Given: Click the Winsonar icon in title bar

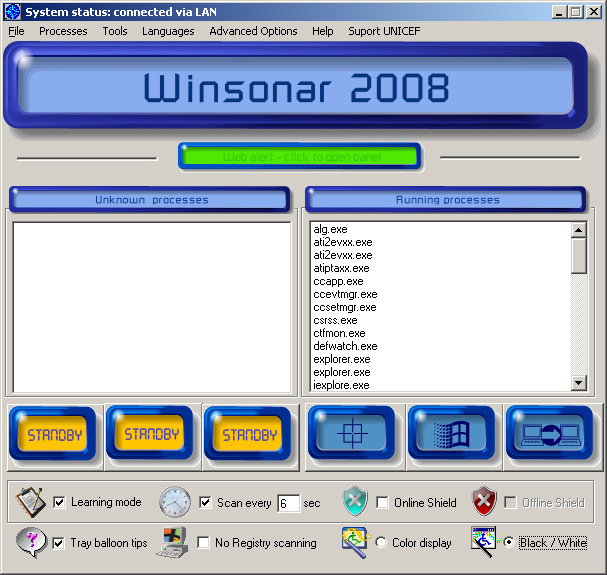Looking at the screenshot, I should click(12, 12).
